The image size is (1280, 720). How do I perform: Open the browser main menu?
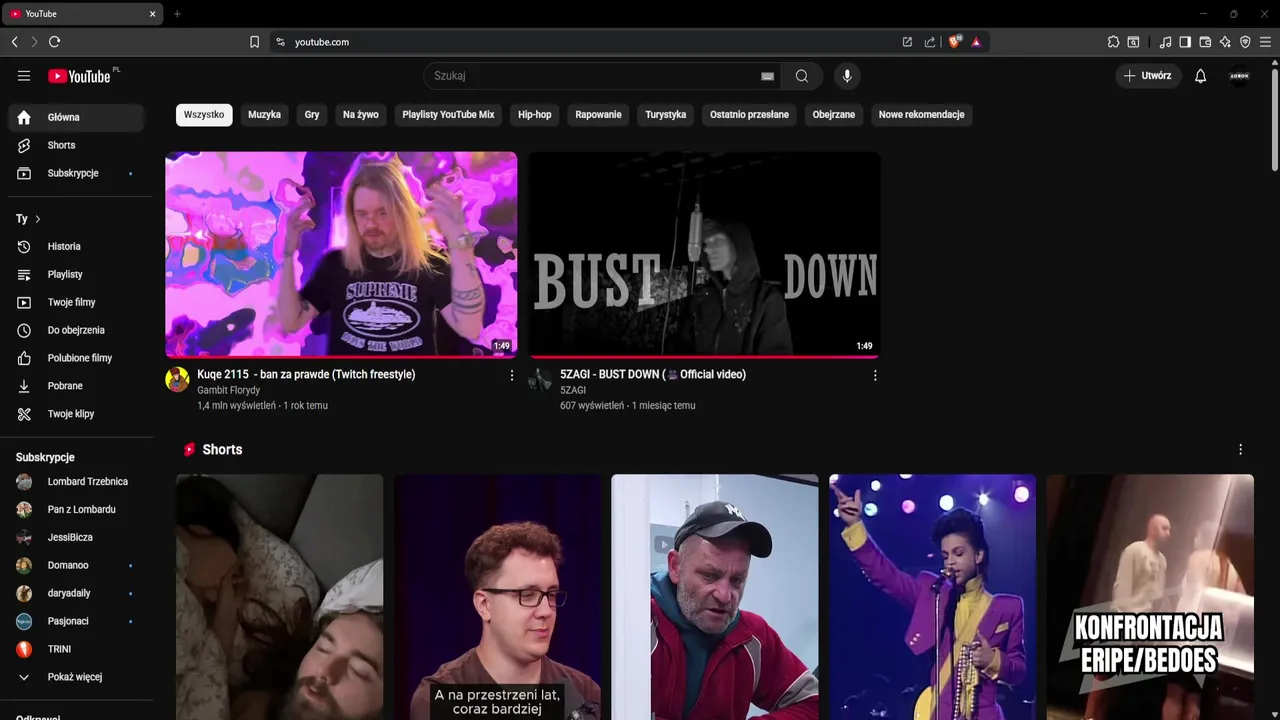[x=1265, y=42]
